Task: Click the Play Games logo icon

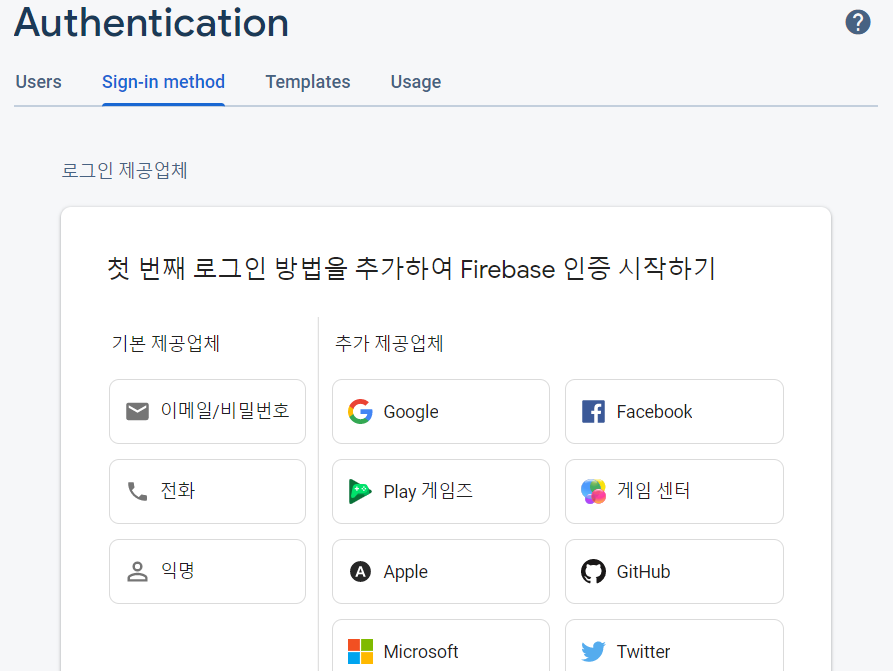Action: pyautogui.click(x=360, y=491)
